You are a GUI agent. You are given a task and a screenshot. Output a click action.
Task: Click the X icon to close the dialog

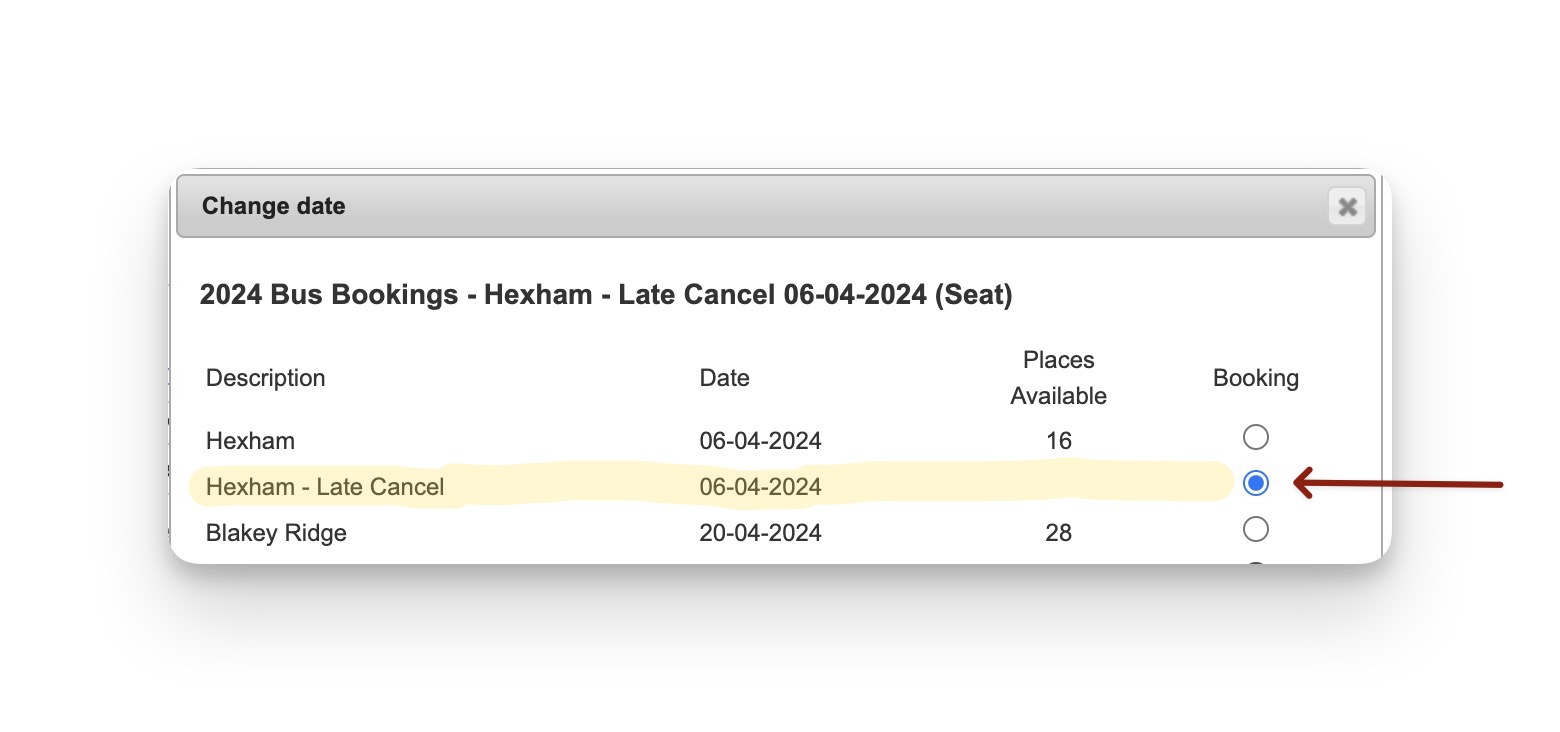[1347, 207]
